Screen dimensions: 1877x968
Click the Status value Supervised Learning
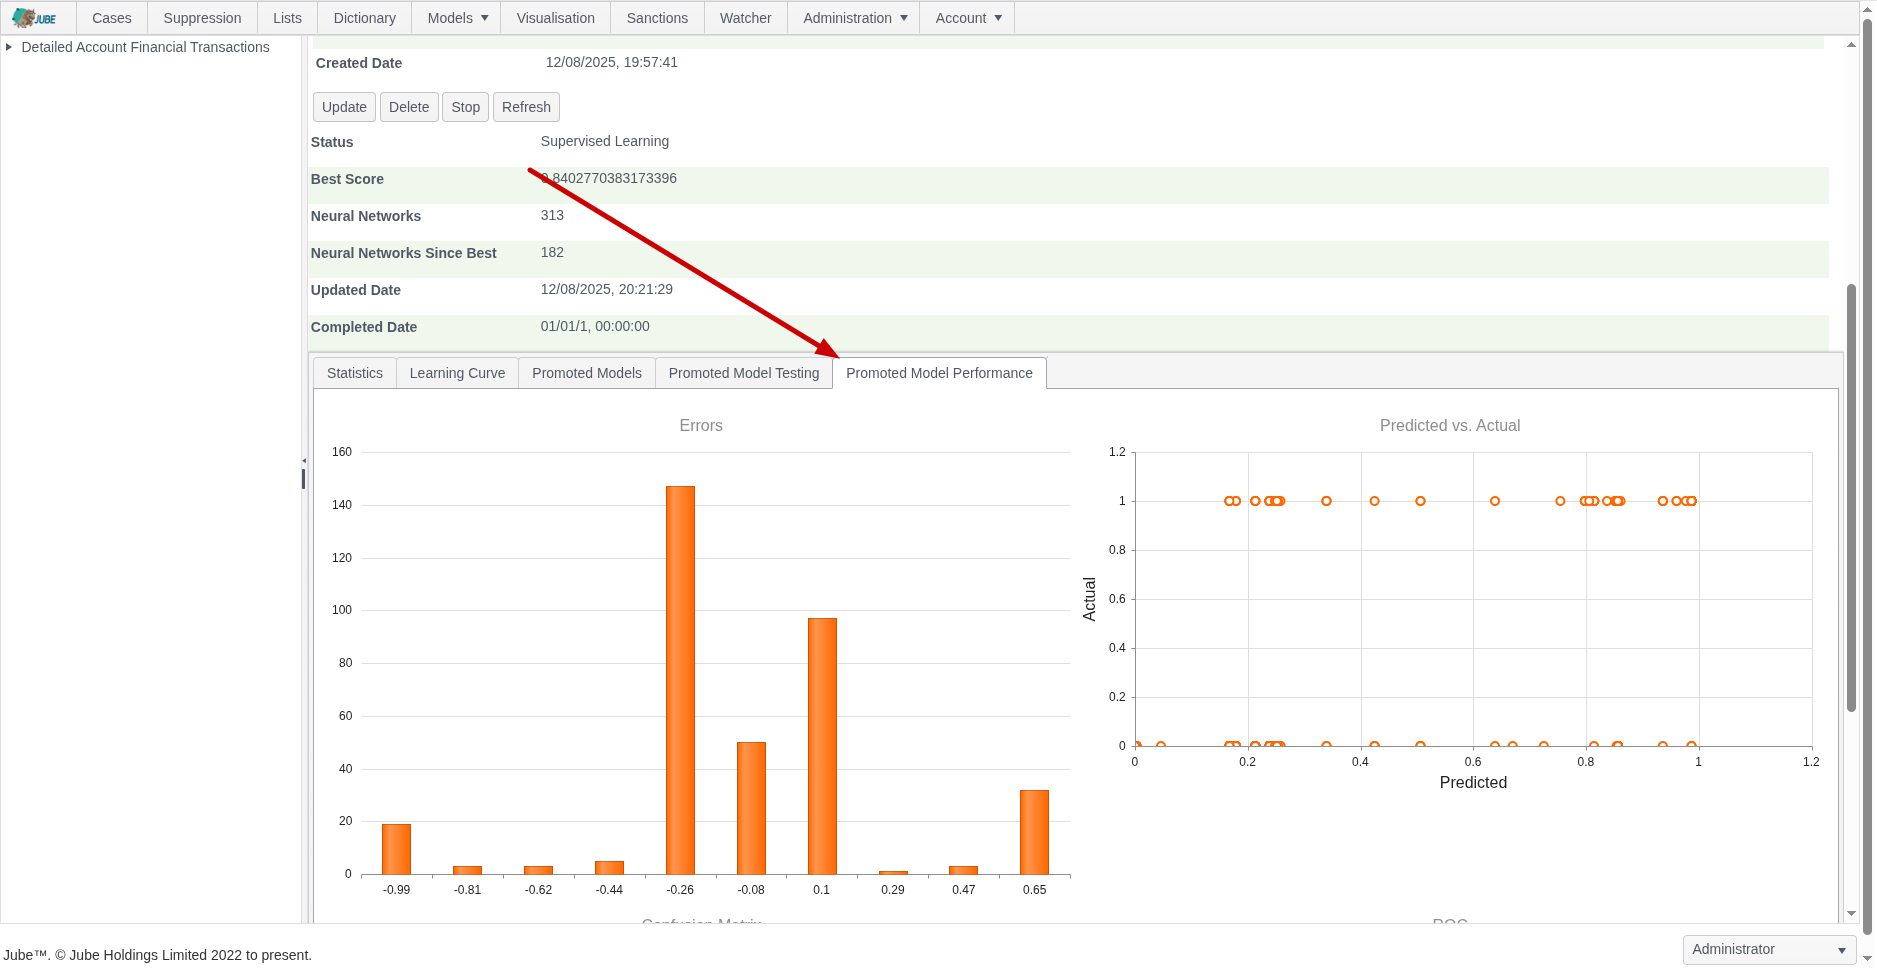click(x=605, y=141)
